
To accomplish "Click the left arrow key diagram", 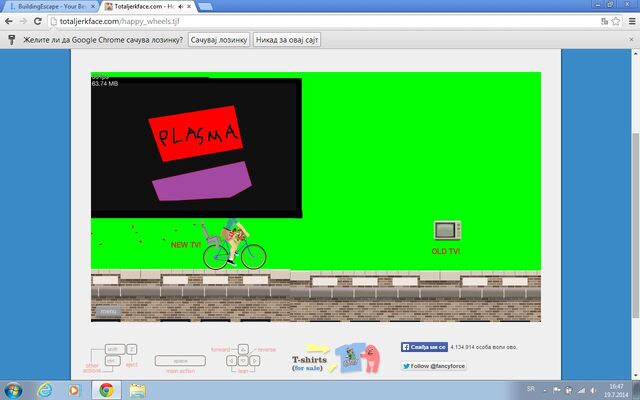I will tap(231, 361).
